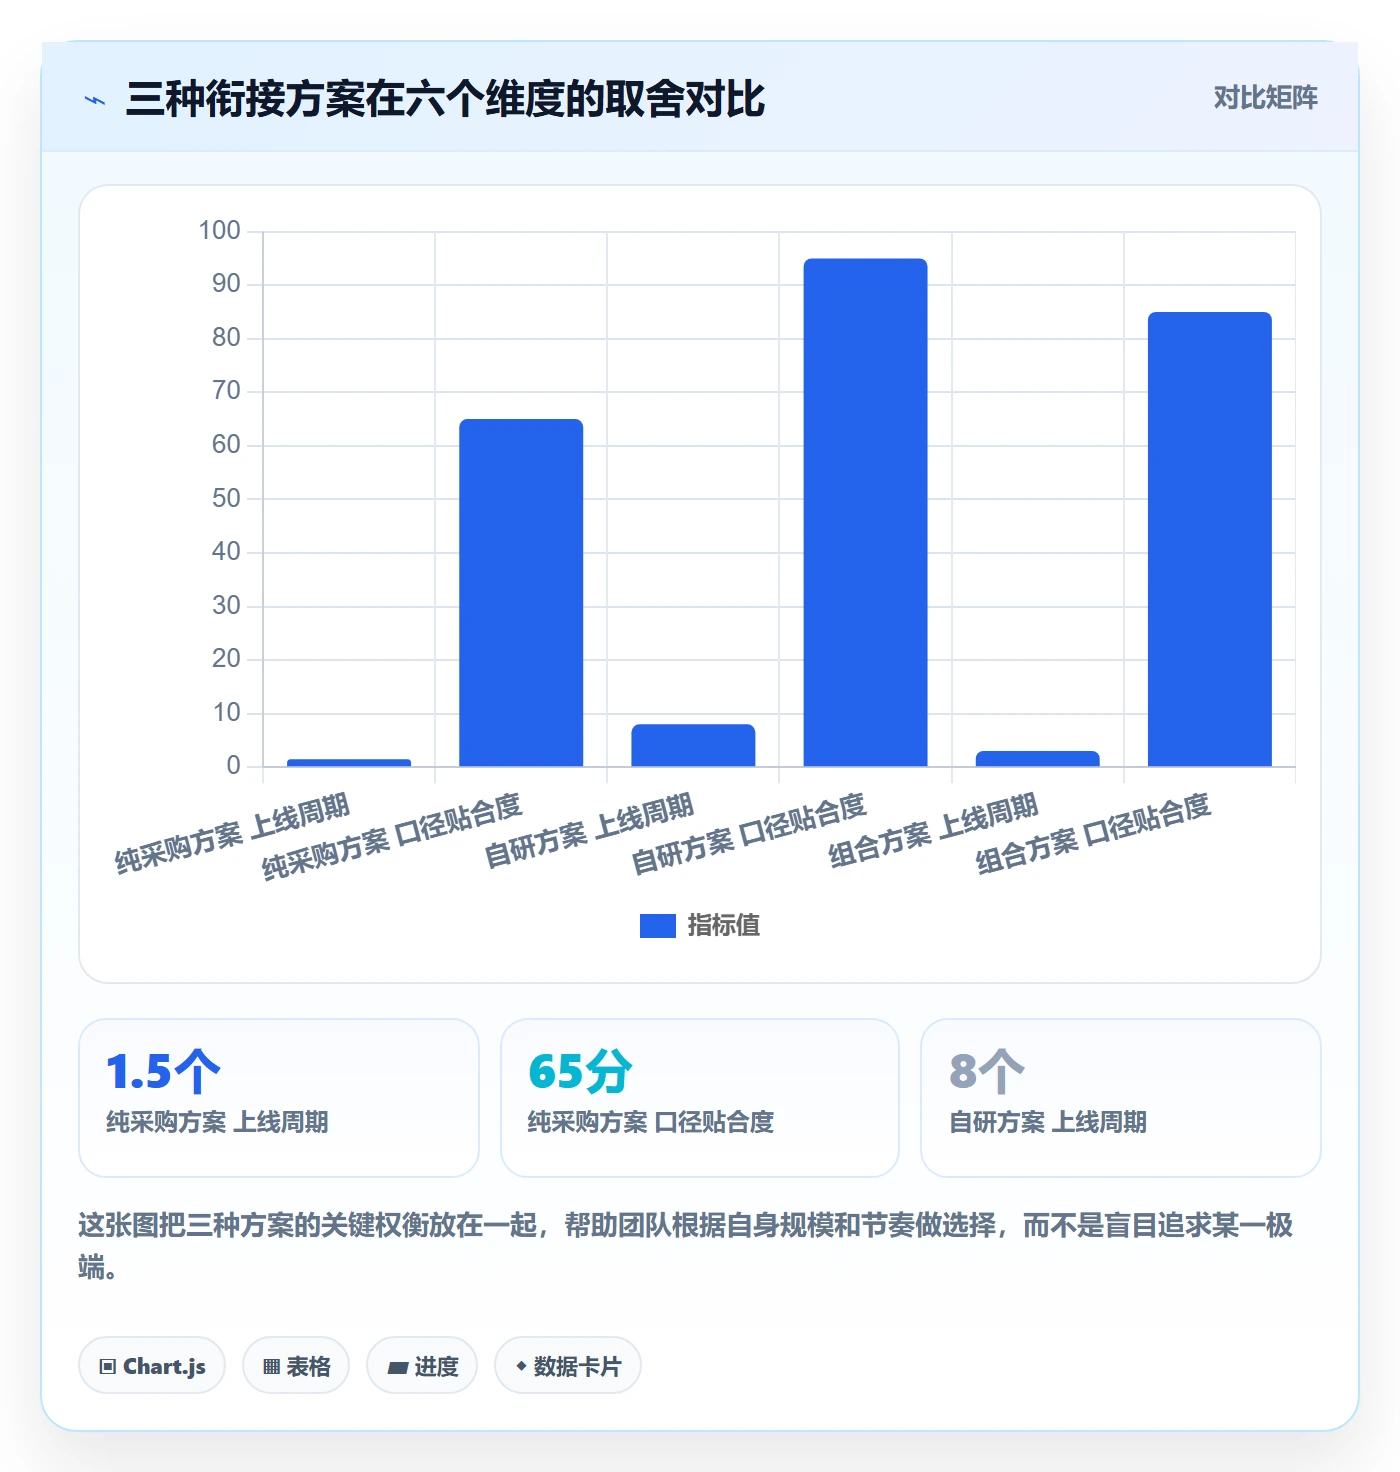
Task: Click the 8个 metric card value
Action: tap(987, 1072)
